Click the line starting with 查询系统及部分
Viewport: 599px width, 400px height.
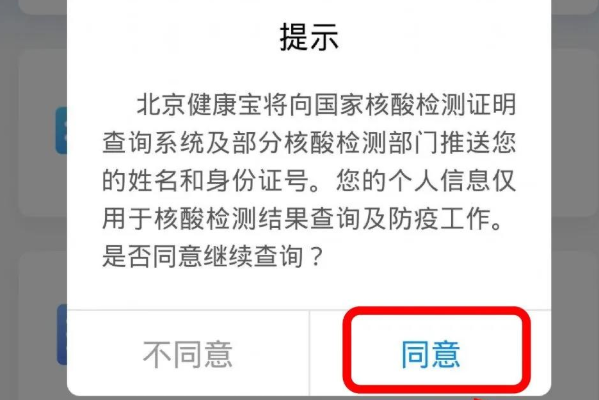point(309,142)
